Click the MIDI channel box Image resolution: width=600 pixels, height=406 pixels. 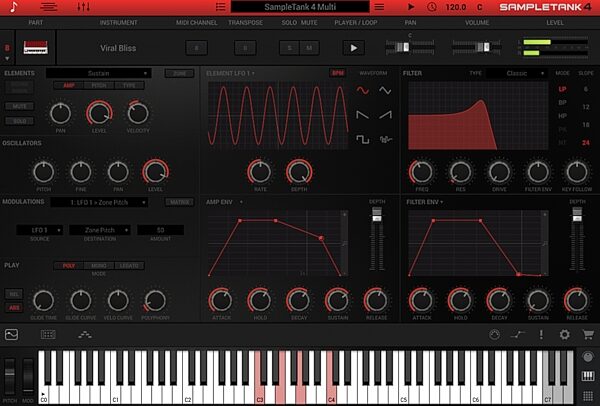point(197,48)
